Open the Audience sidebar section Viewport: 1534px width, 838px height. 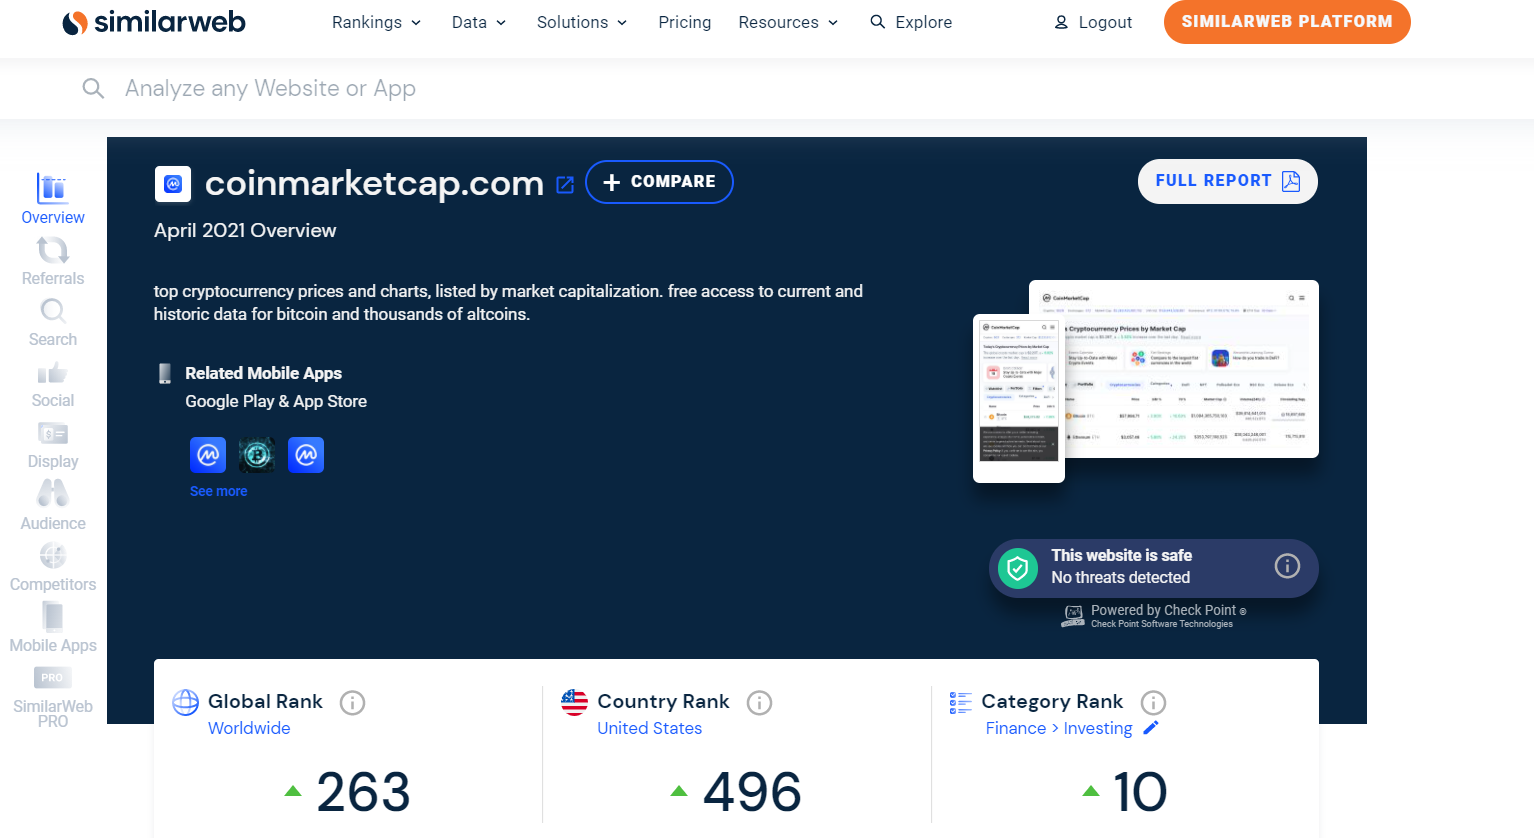[x=53, y=507]
